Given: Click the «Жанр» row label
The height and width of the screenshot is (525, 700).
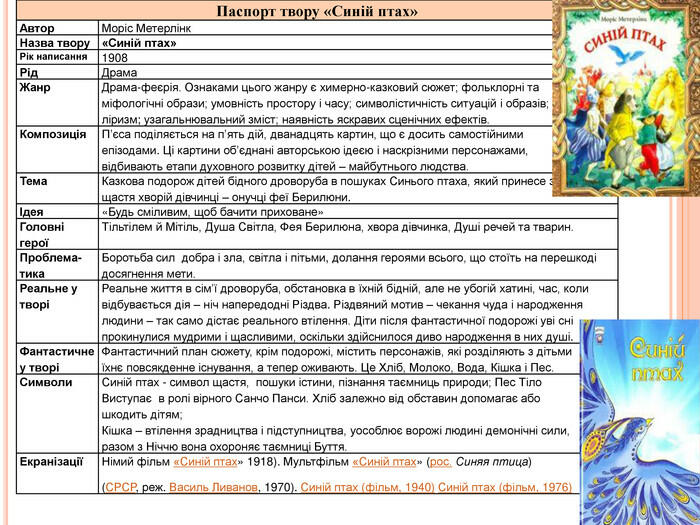Looking at the screenshot, I should coord(35,87).
